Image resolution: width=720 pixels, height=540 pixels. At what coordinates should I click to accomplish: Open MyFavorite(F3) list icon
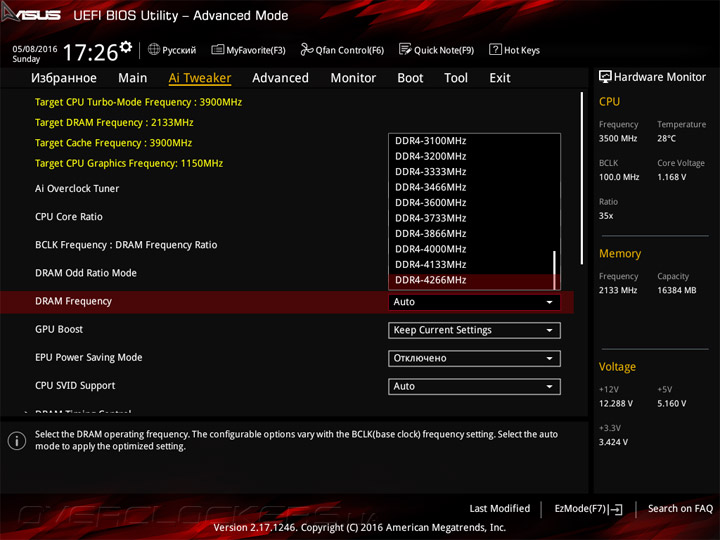(217, 50)
